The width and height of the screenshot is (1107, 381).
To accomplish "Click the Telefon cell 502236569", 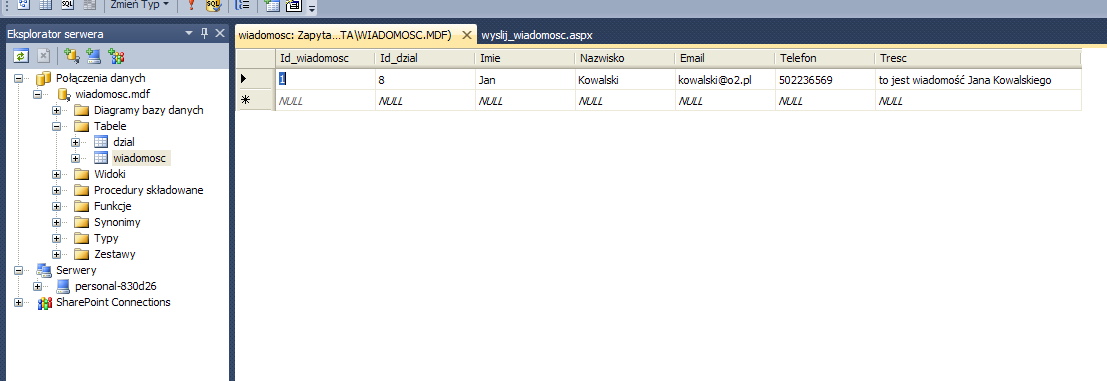I will (825, 80).
